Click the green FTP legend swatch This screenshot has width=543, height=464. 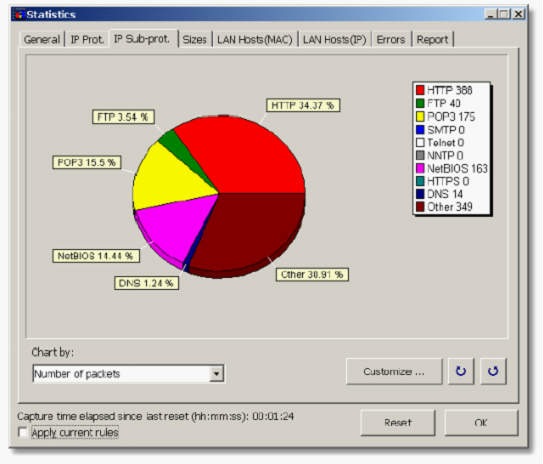tap(420, 103)
